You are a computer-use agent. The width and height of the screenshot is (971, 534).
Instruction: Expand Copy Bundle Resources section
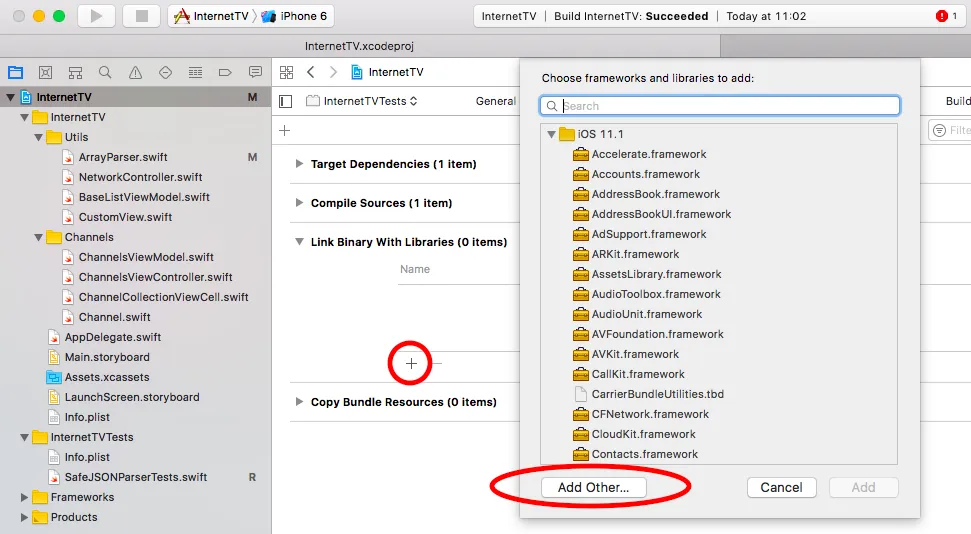299,402
